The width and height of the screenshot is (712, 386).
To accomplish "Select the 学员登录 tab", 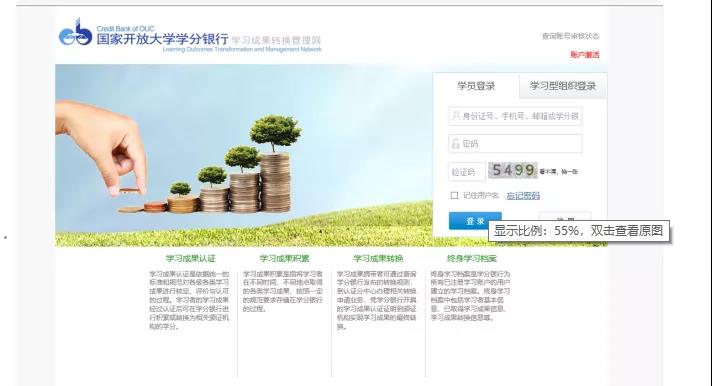I will (476, 86).
